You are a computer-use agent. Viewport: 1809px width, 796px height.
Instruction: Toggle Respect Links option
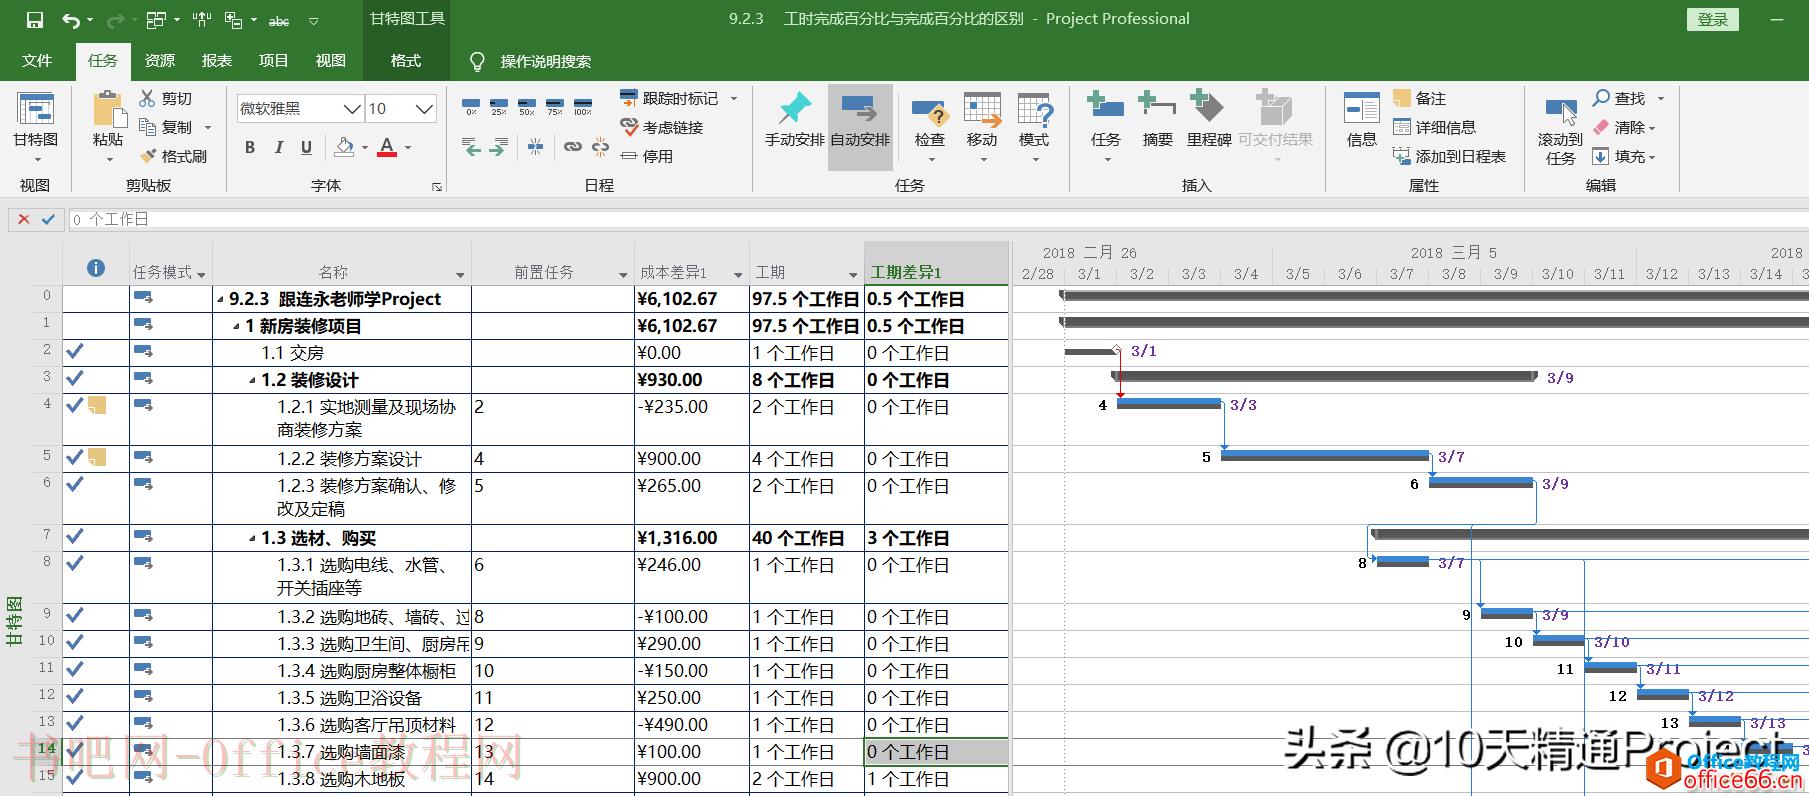662,127
